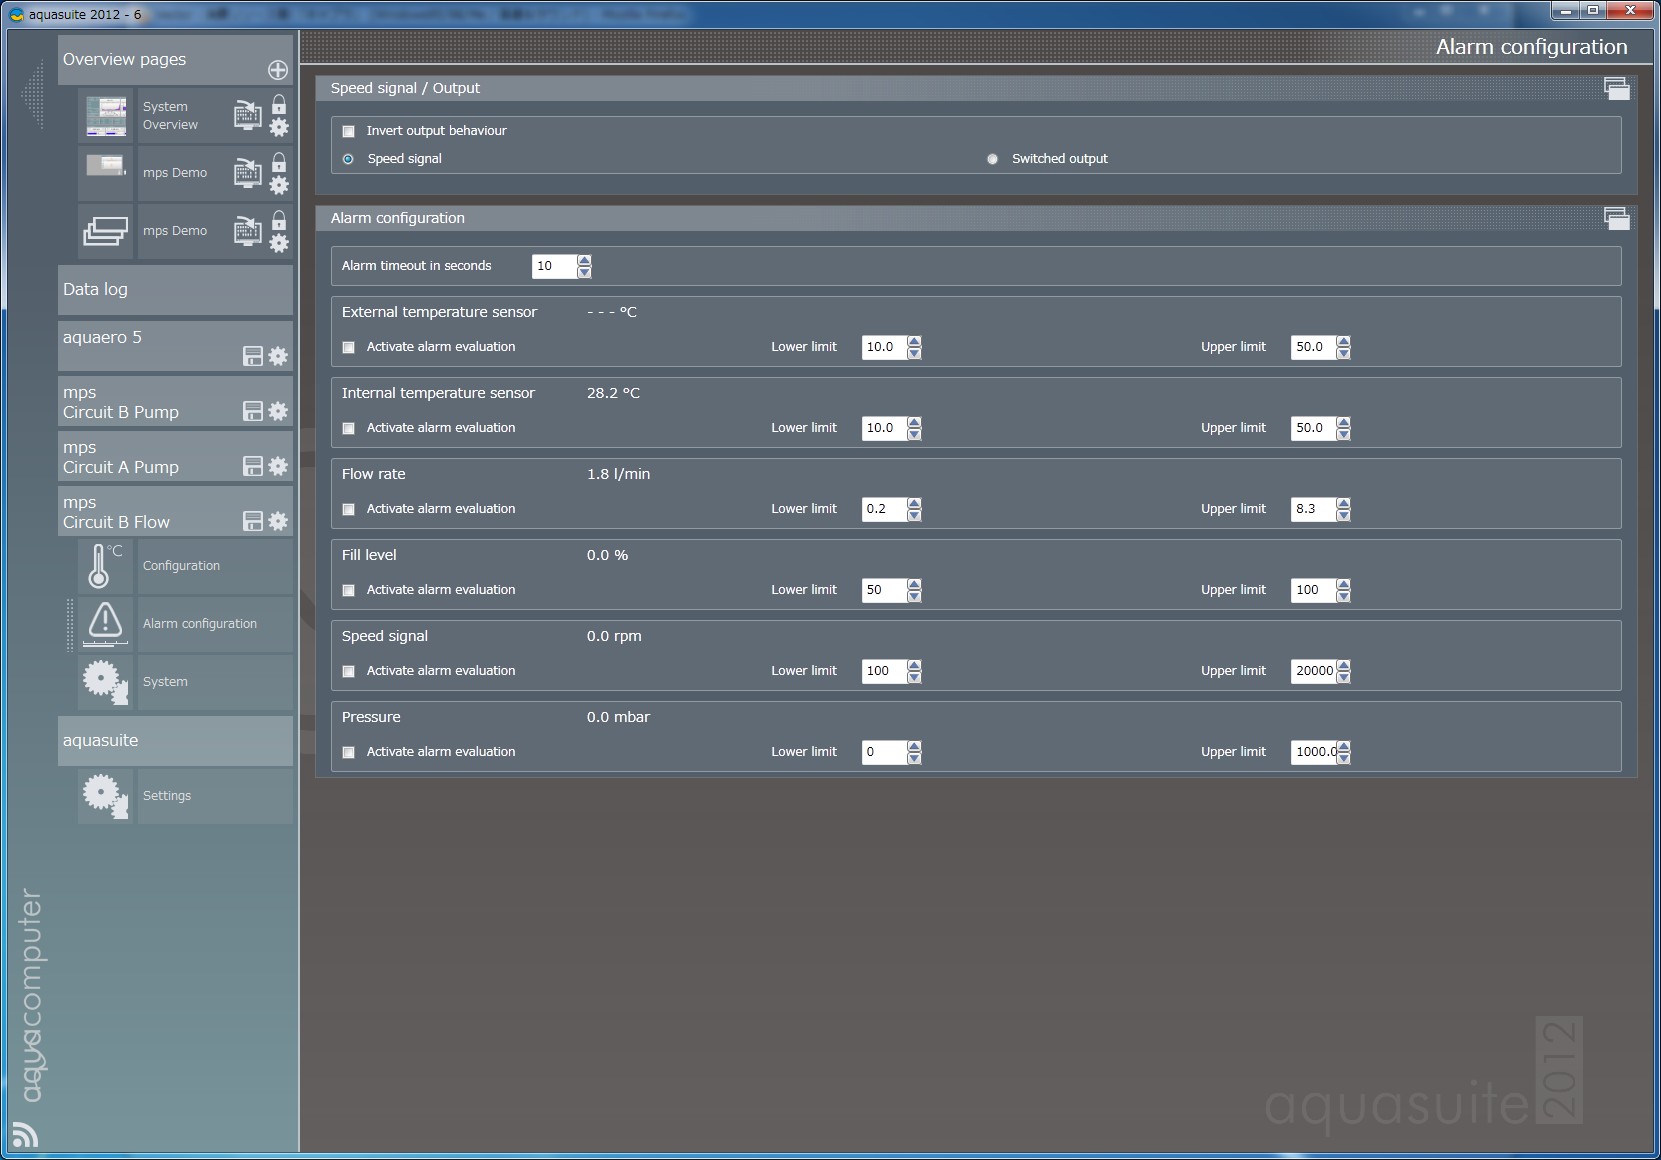Viewport: 1661px width, 1160px height.
Task: Select the Switched output radio button
Action: pyautogui.click(x=992, y=159)
